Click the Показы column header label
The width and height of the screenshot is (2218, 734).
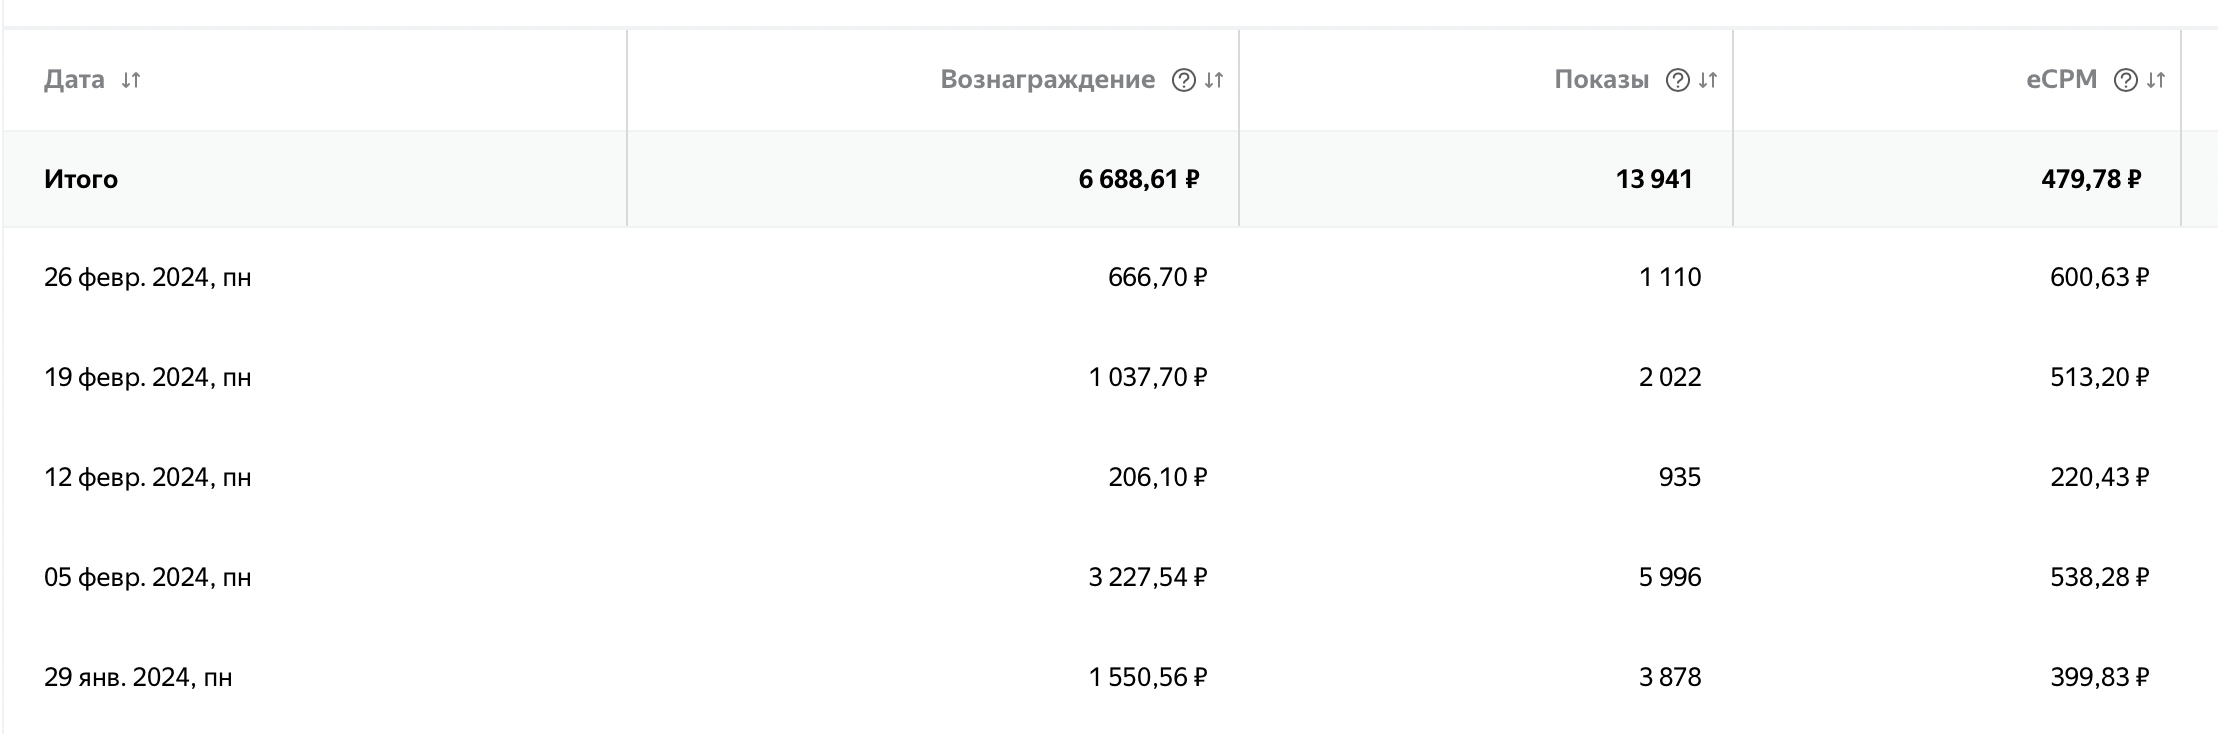coord(1601,80)
